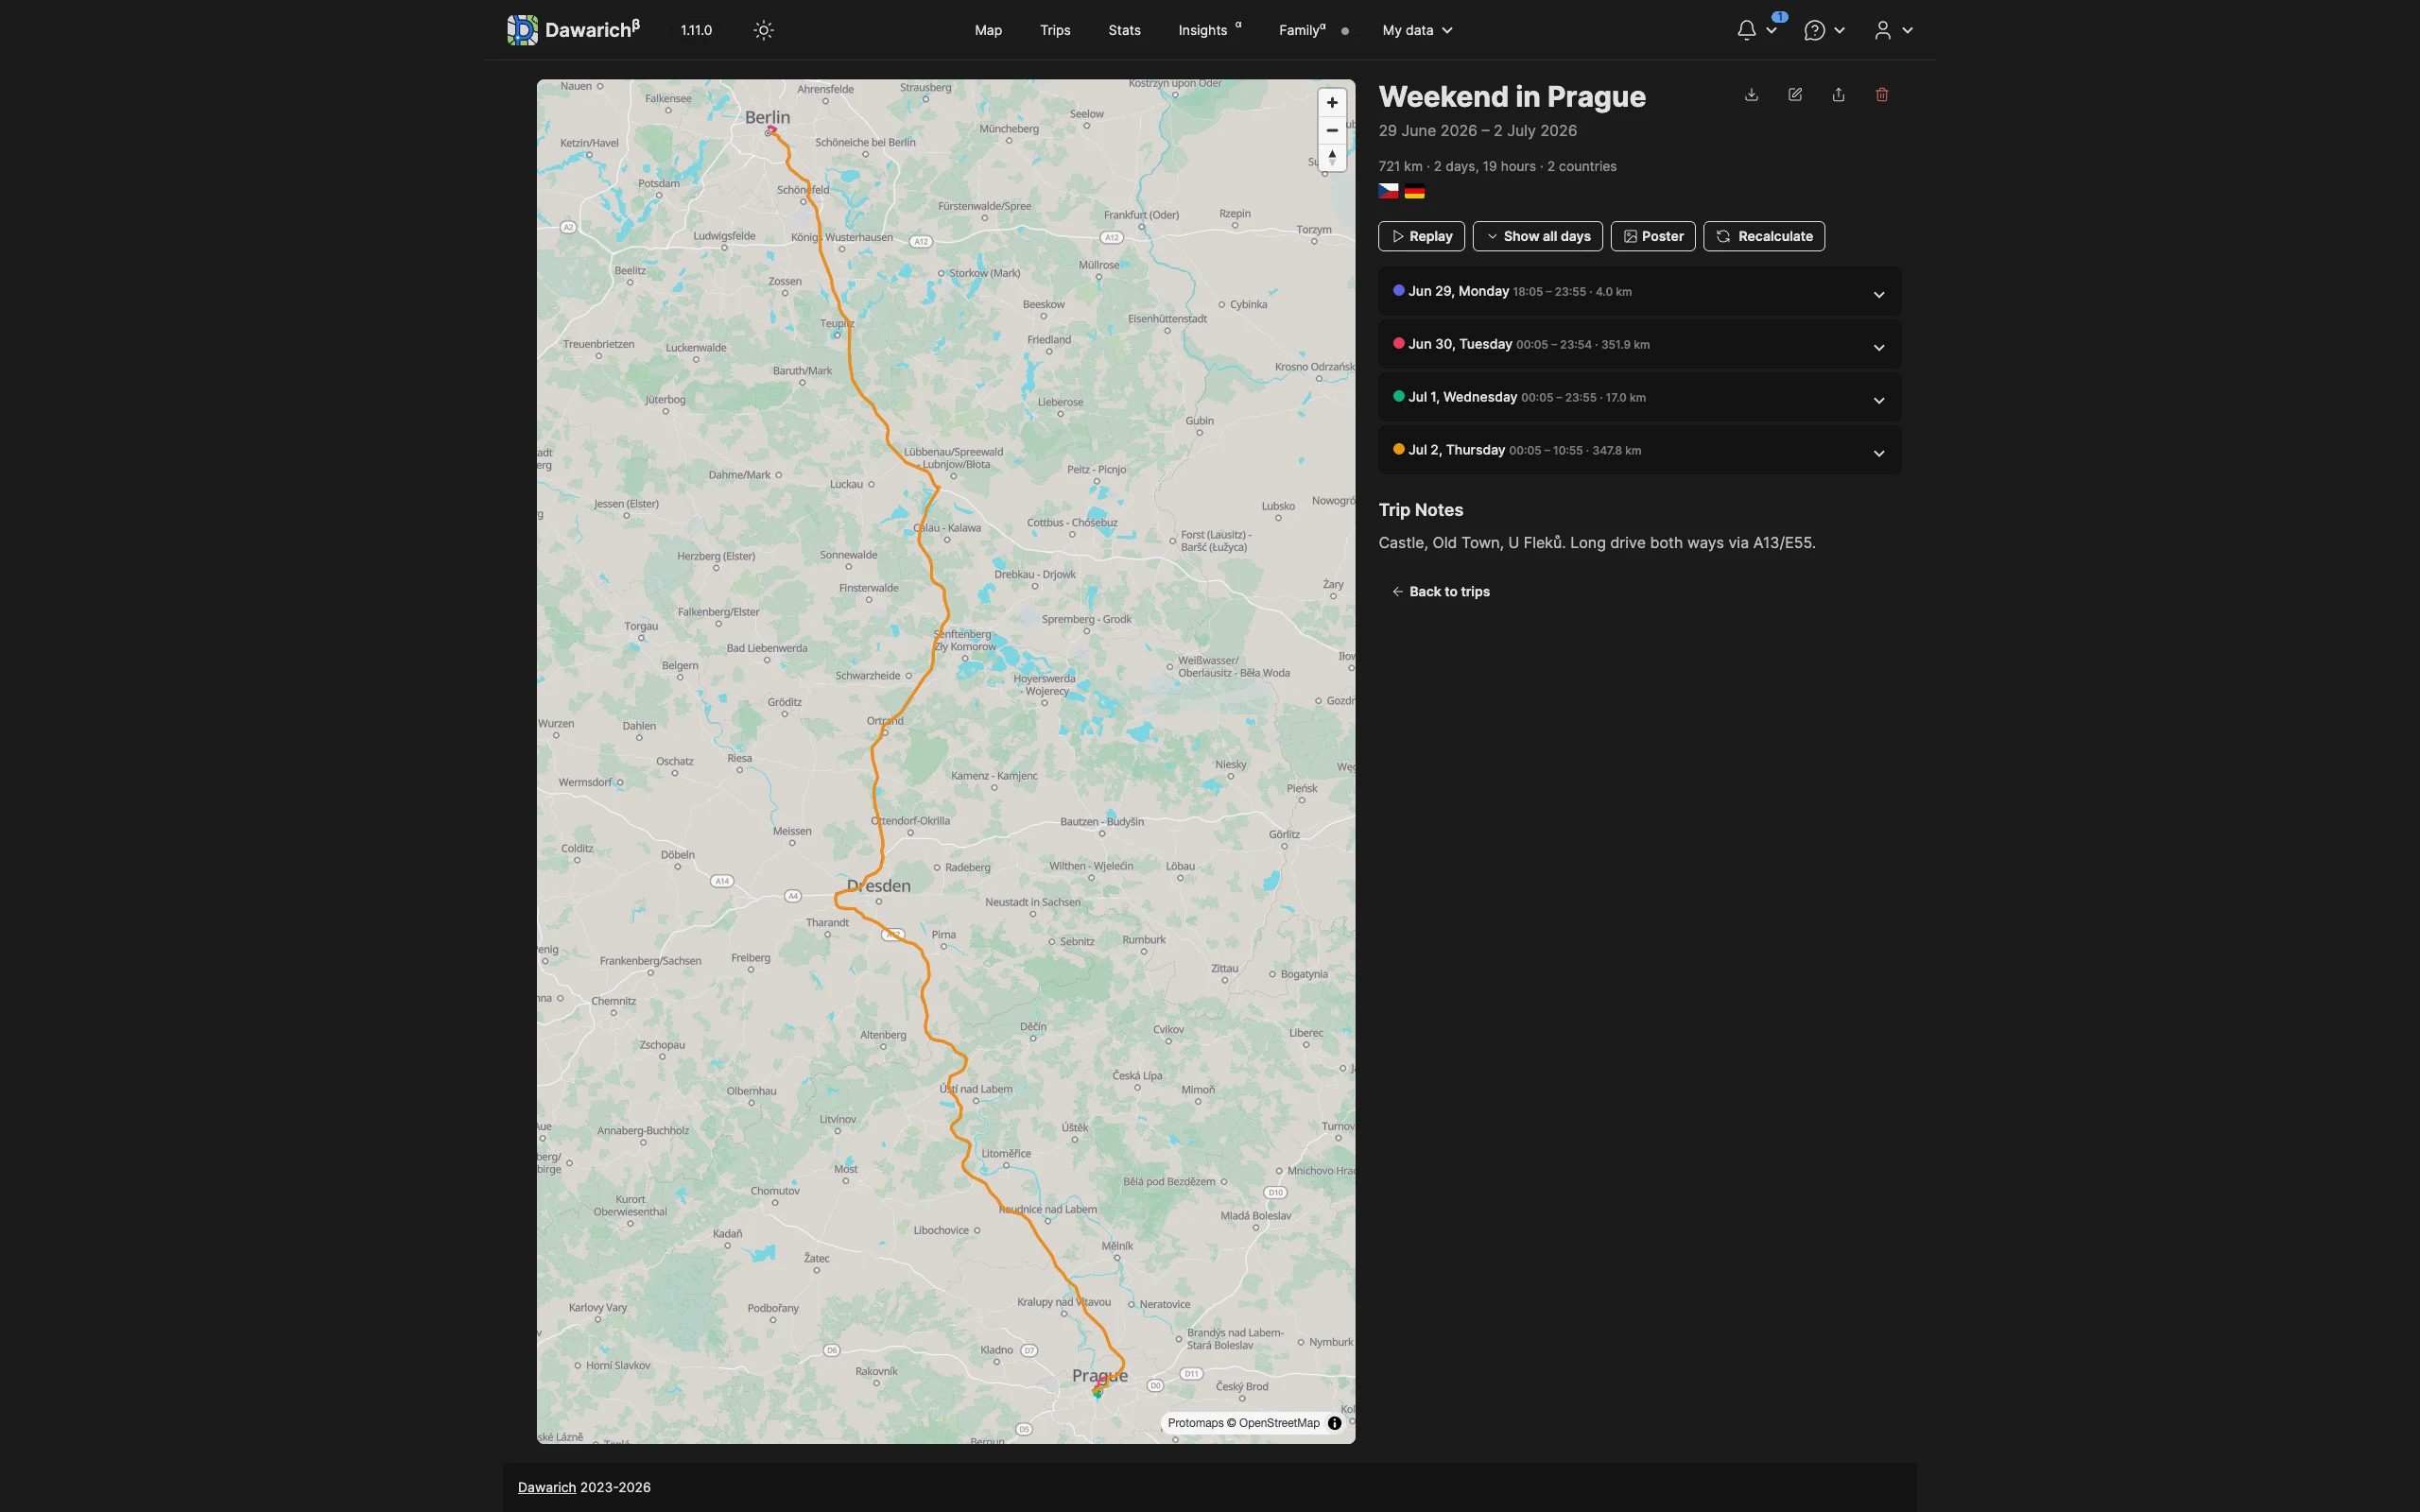Click the Berlin start marker on map

pyautogui.click(x=771, y=131)
